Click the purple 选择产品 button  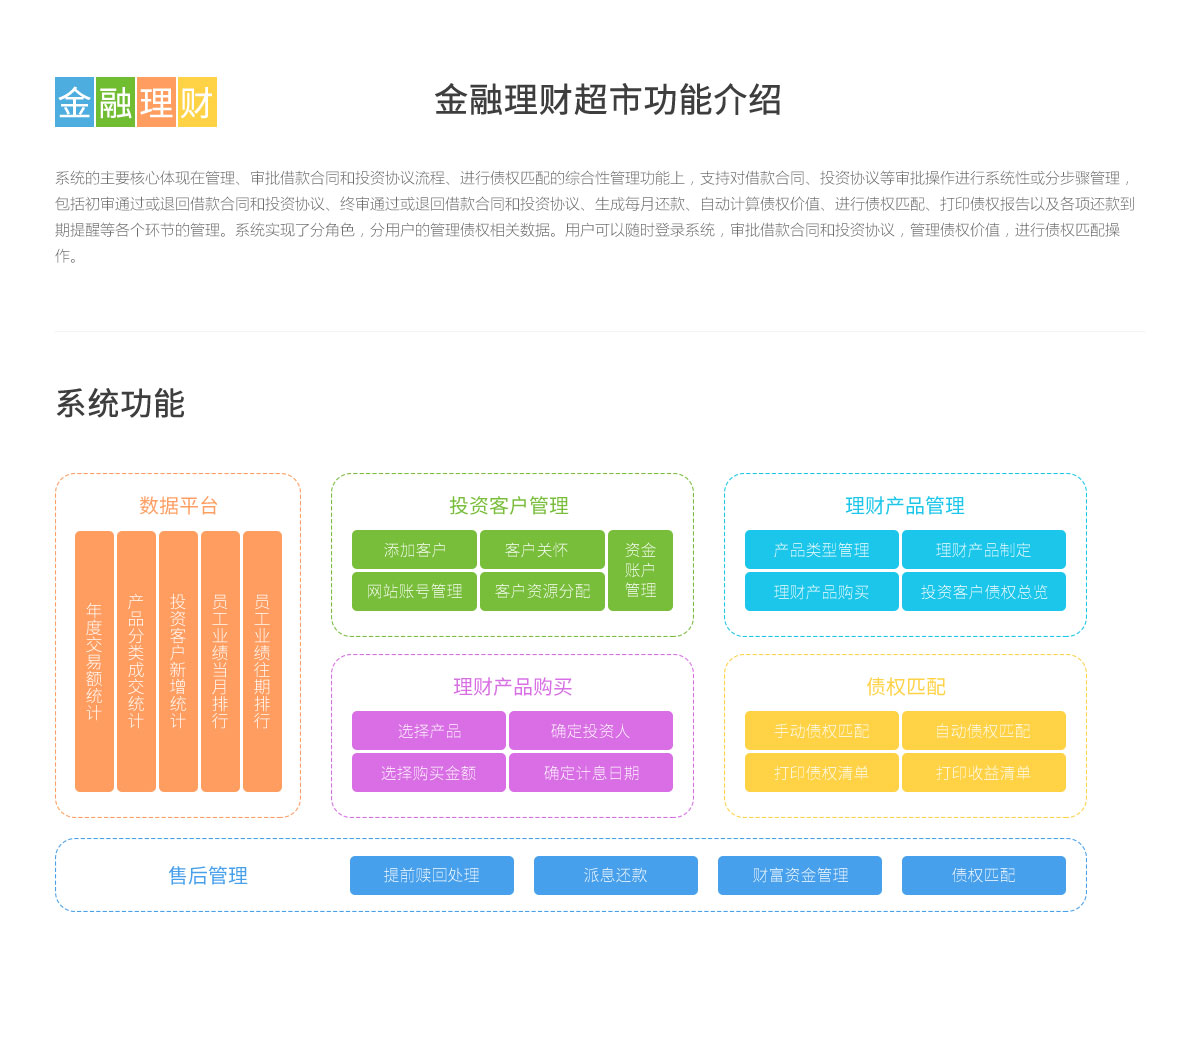point(428,731)
